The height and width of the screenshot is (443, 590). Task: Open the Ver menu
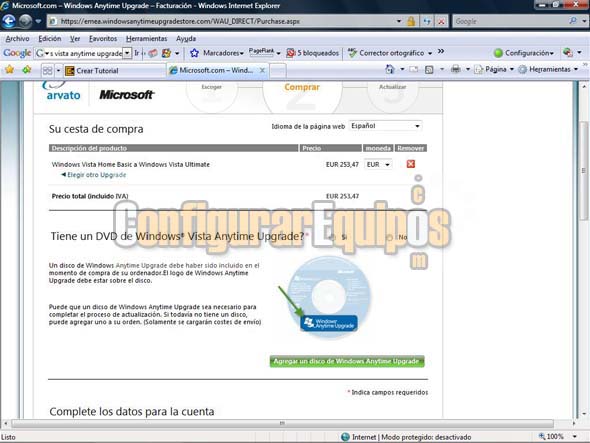75,38
